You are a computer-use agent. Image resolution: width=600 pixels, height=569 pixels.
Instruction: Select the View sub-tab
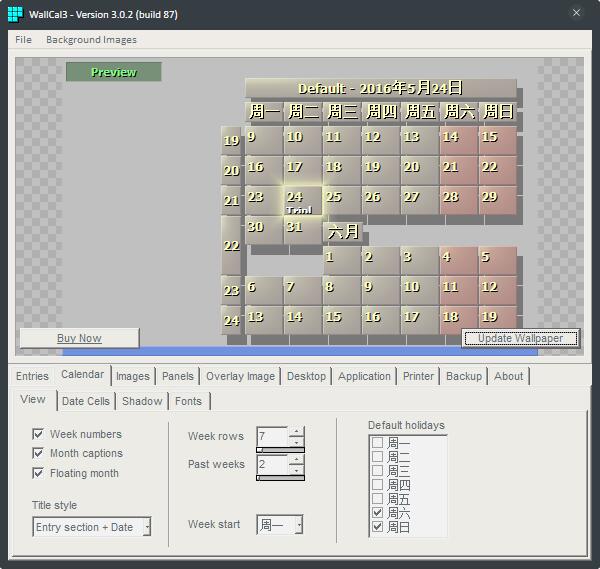[33, 399]
